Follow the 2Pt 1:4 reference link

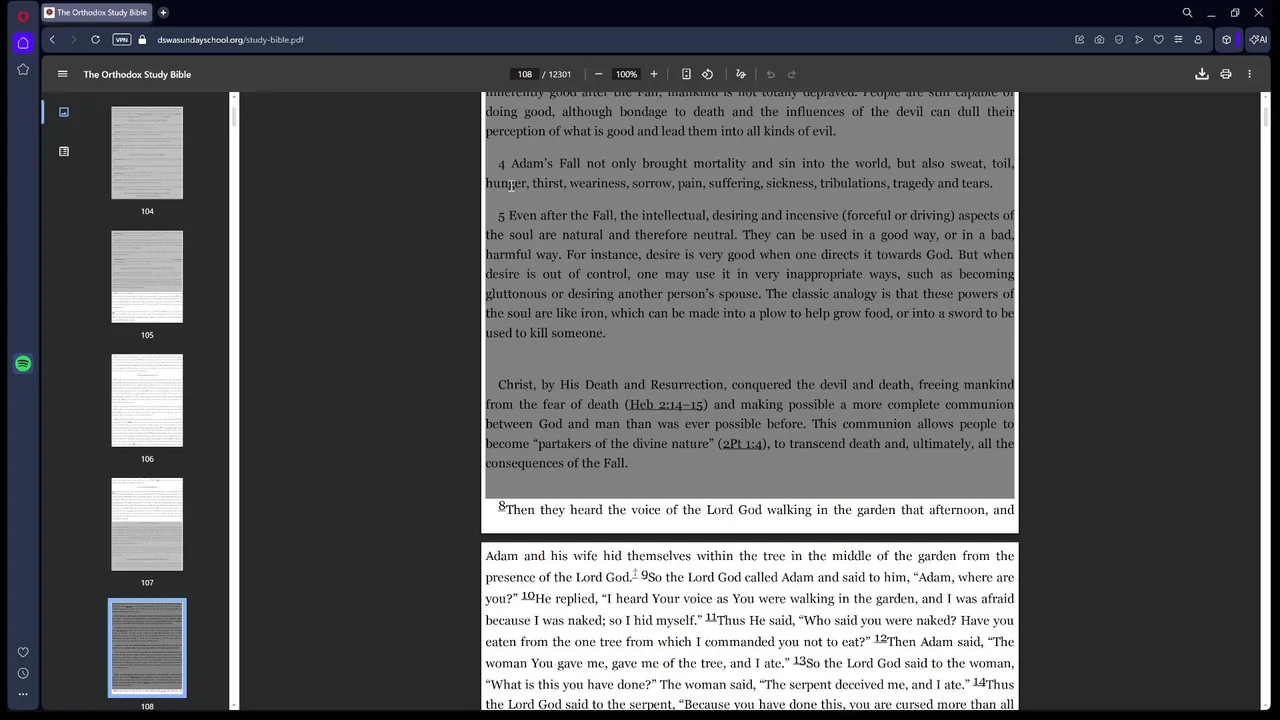[x=742, y=444]
